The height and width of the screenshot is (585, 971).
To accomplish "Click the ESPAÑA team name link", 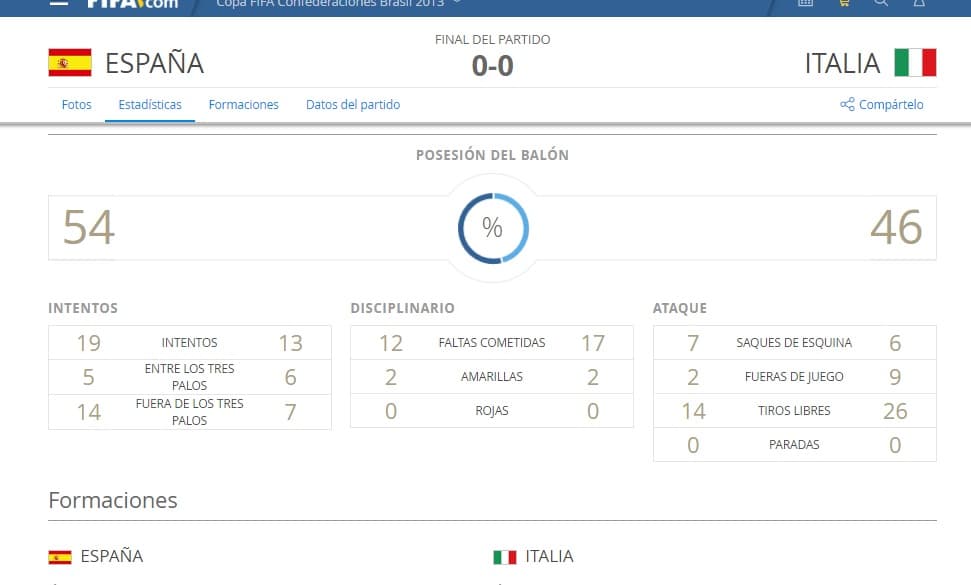I will tap(154, 62).
